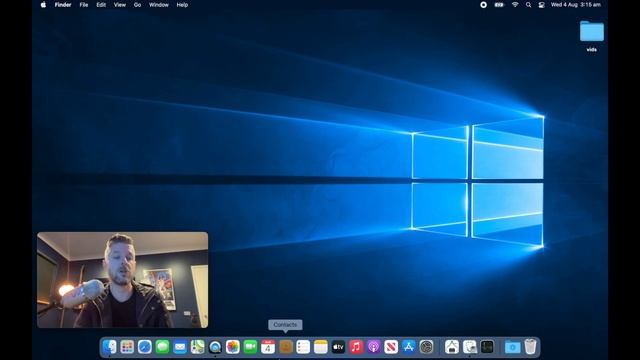Open the vids folder on desktop
This screenshot has height=360, width=640.
click(592, 36)
